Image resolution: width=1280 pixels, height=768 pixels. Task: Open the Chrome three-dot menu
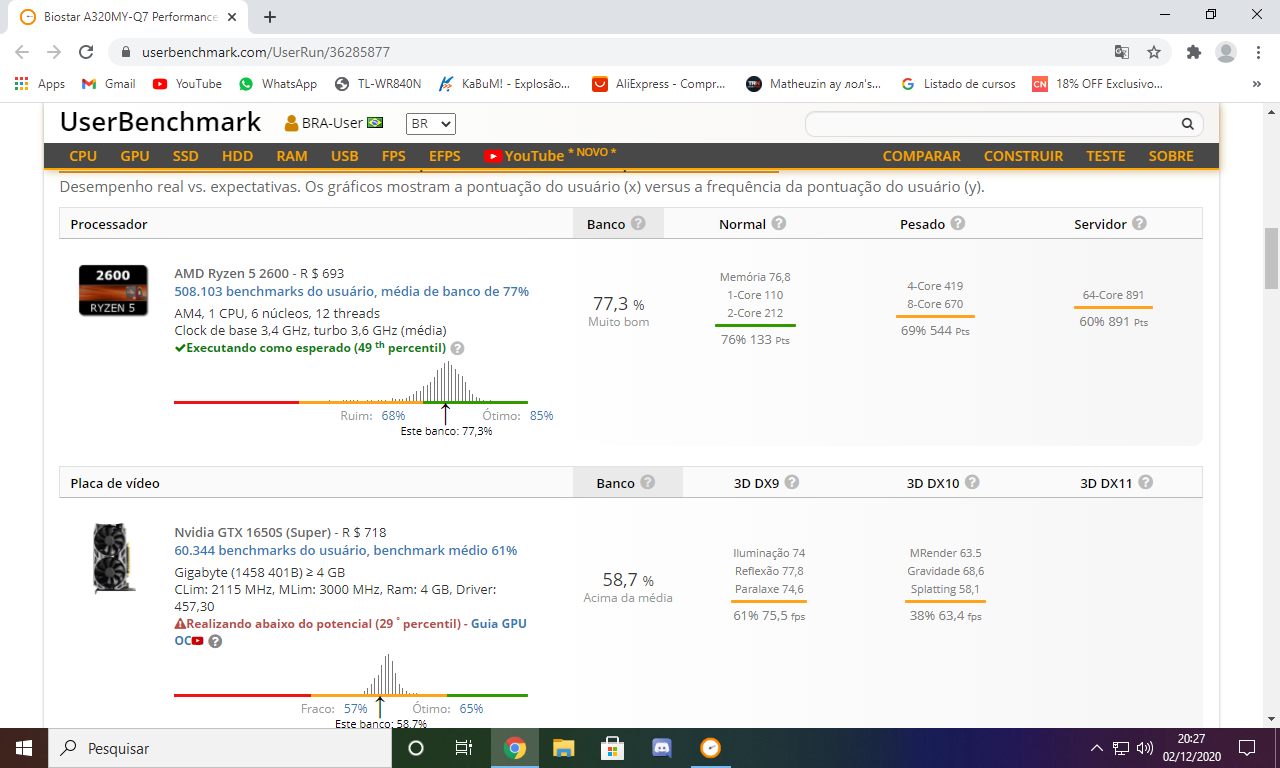click(x=1257, y=52)
